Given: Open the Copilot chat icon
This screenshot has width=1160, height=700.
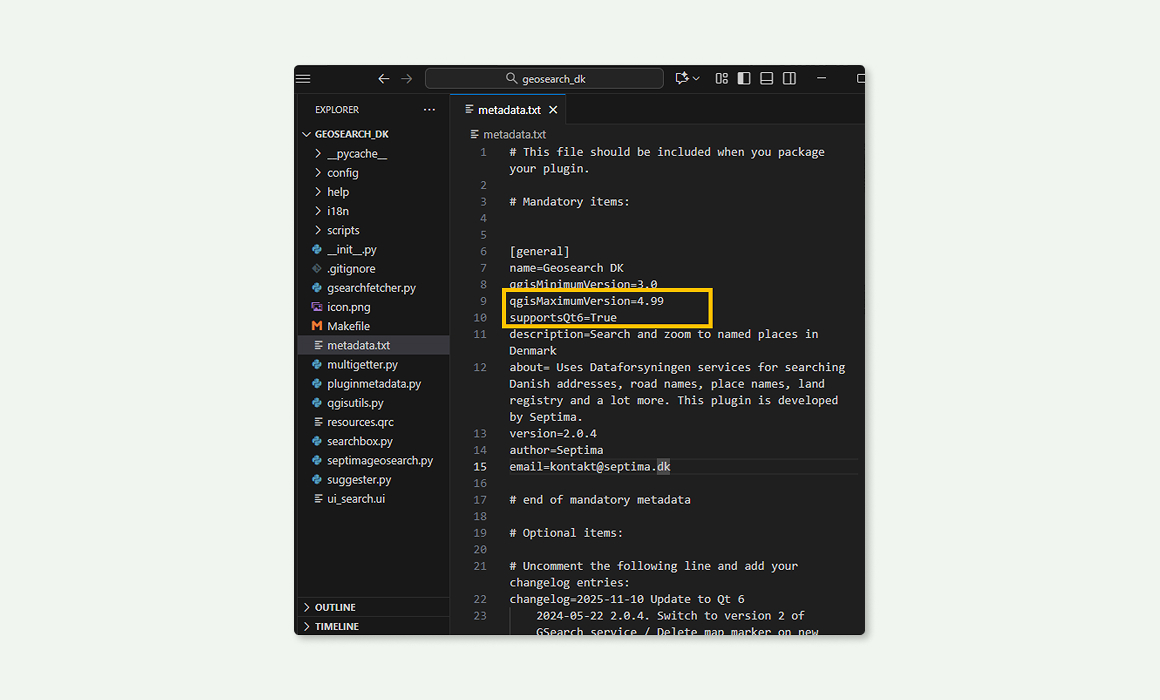Looking at the screenshot, I should pyautogui.click(x=682, y=78).
